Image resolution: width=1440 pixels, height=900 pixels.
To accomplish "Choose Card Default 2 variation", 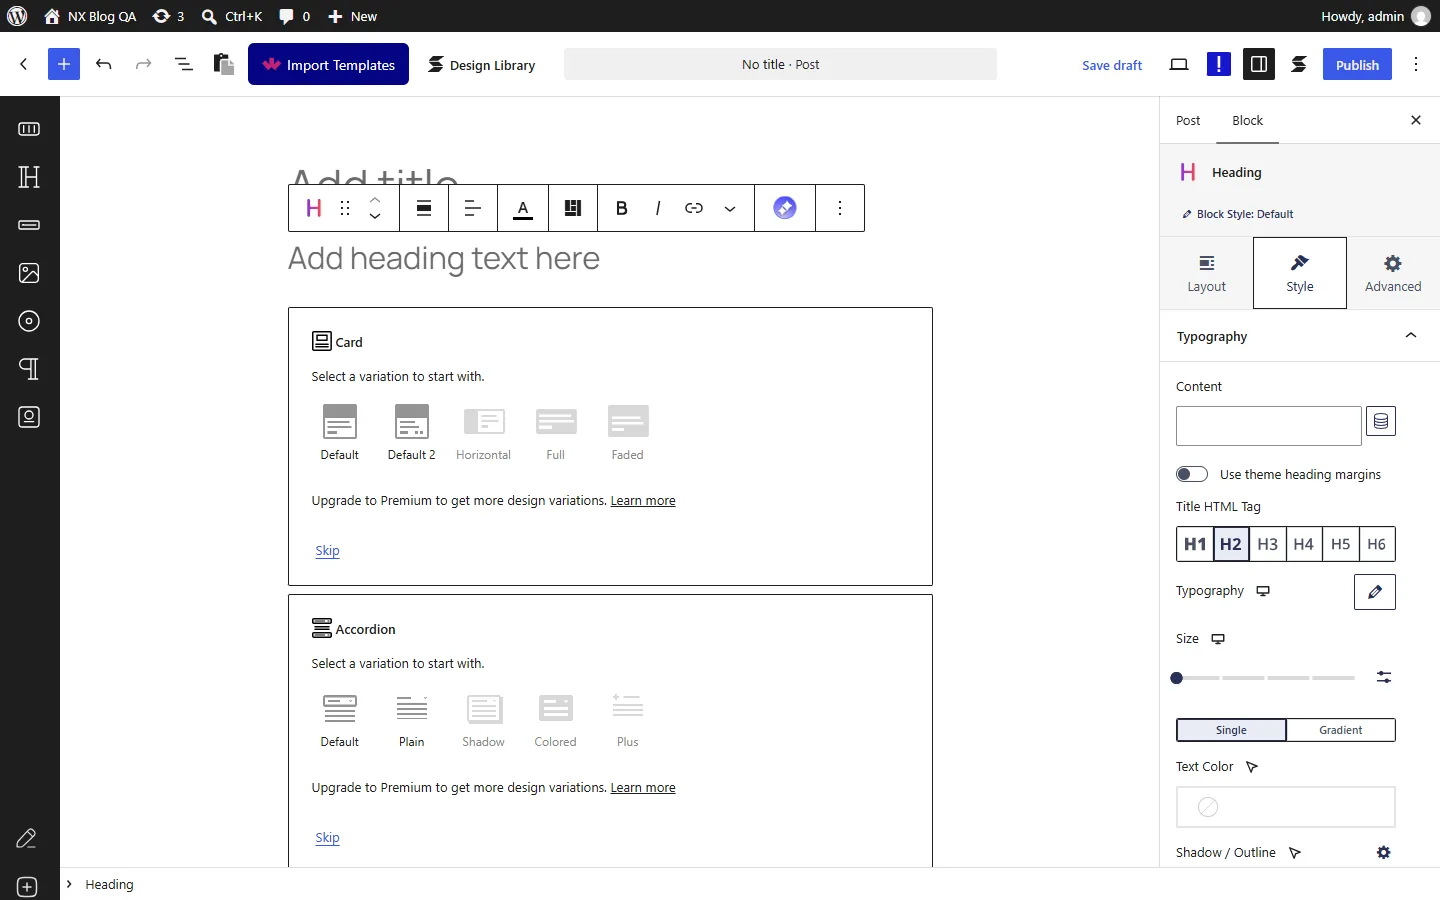I will pyautogui.click(x=412, y=432).
